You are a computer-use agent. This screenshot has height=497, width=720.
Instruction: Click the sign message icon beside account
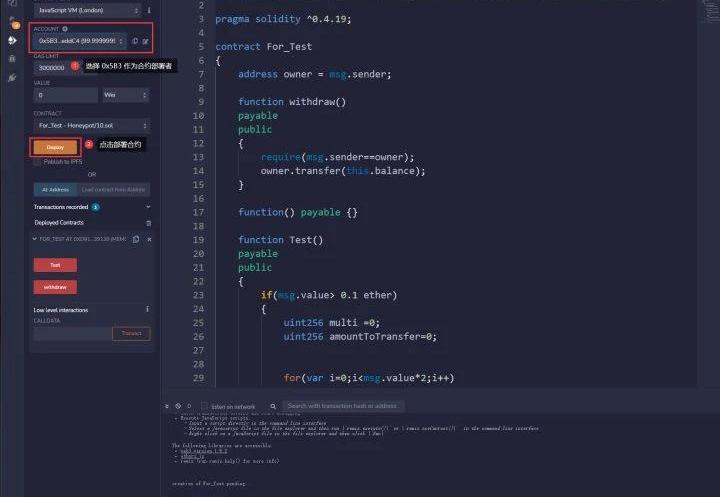tap(146, 41)
